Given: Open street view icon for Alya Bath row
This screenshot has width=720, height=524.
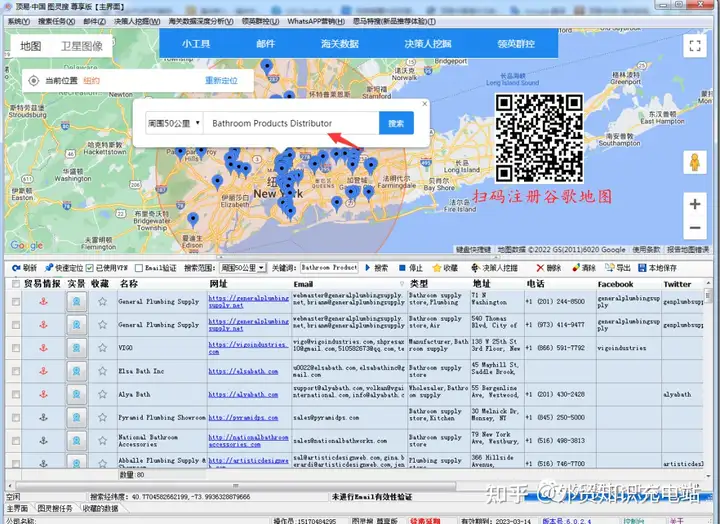Looking at the screenshot, I should pyautogui.click(x=77, y=394).
